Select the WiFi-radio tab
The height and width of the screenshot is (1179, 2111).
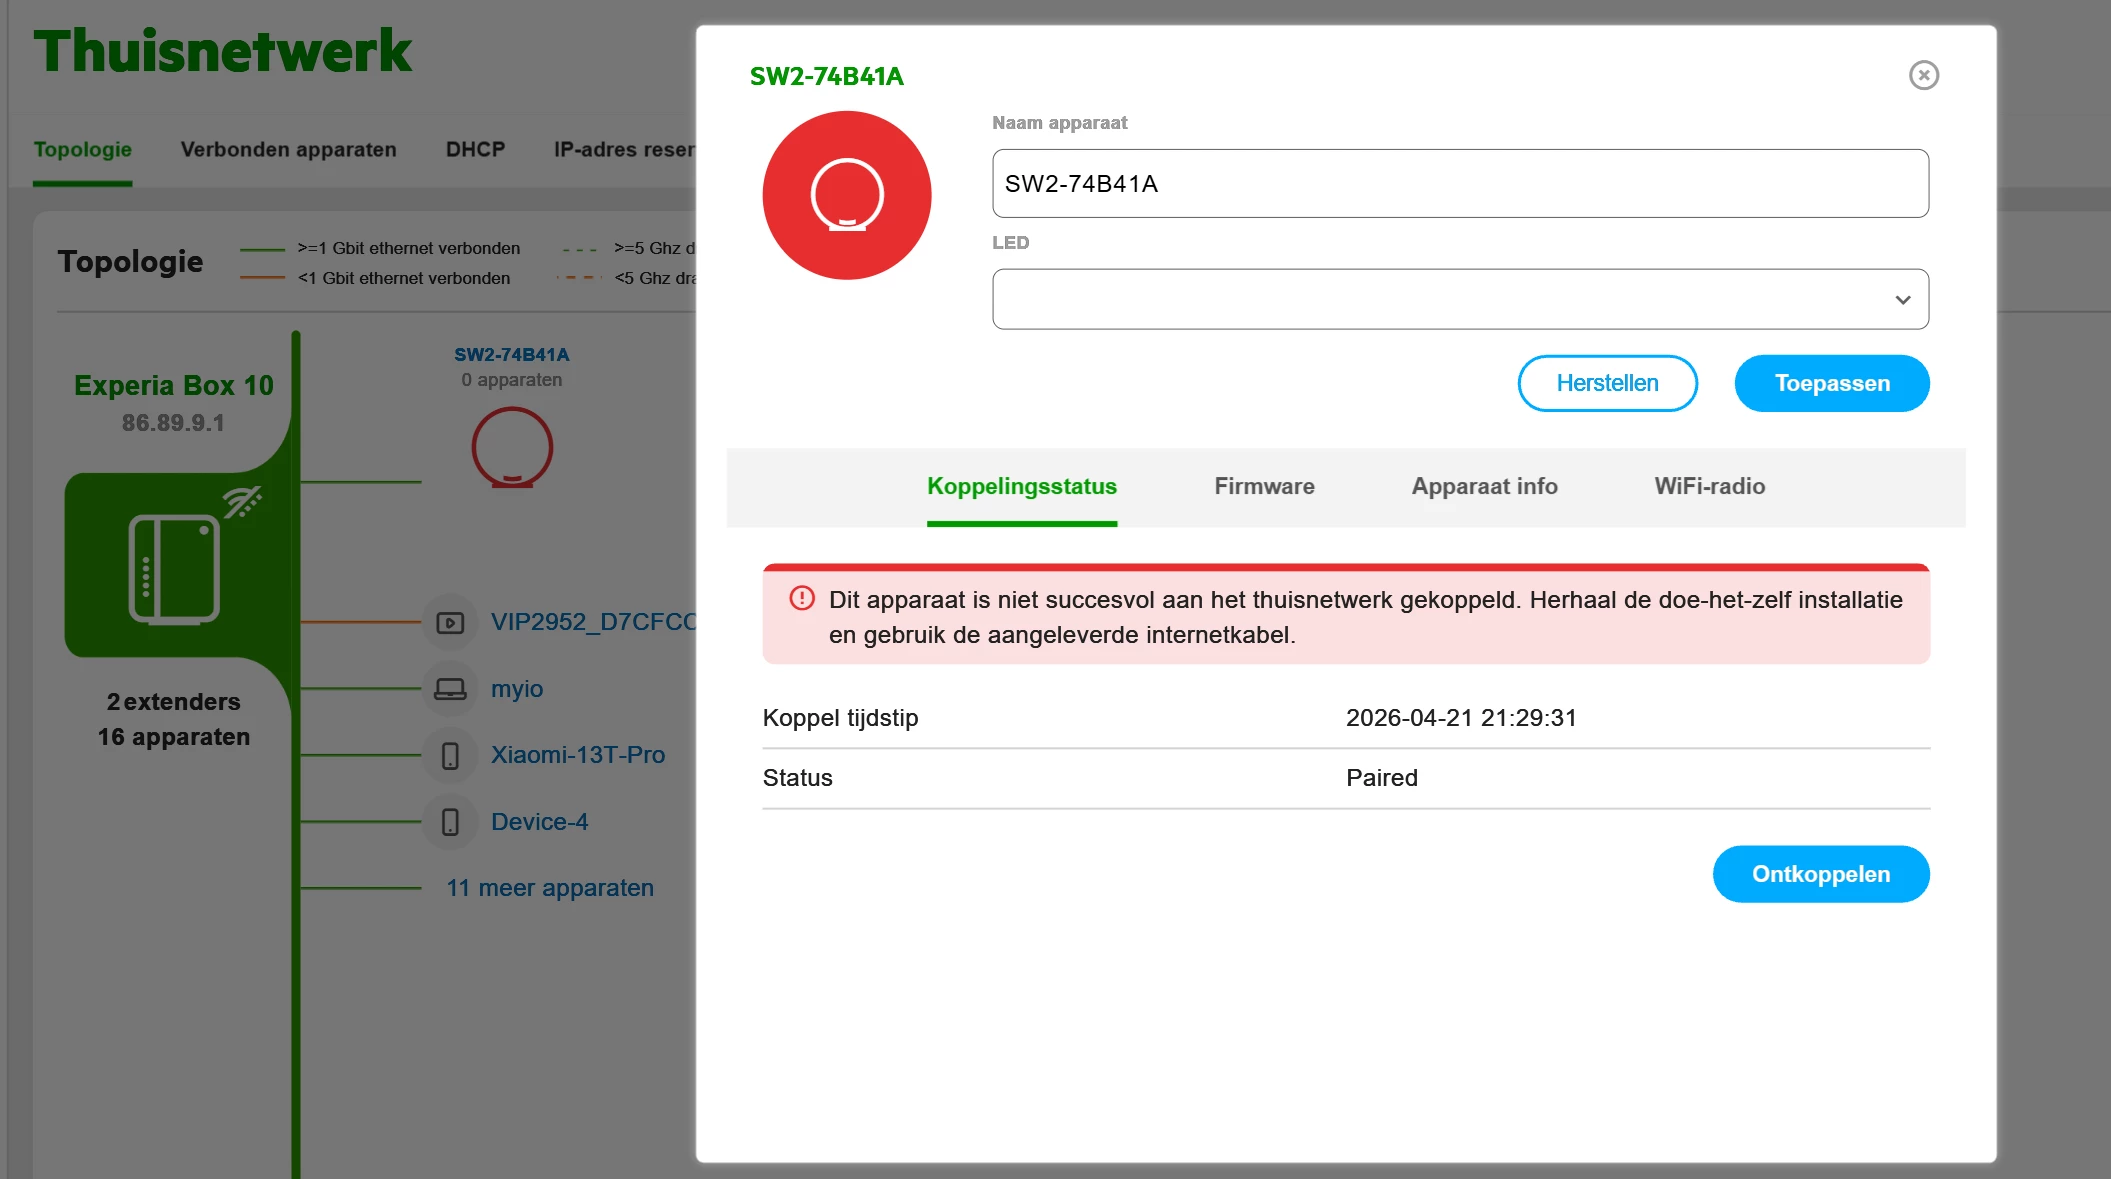(1709, 487)
